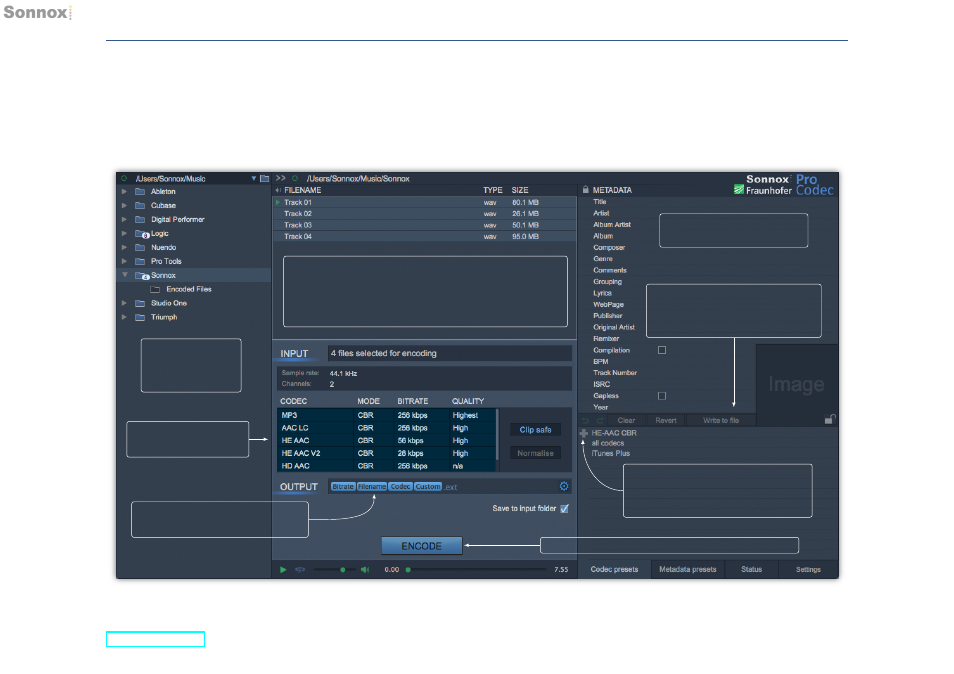954x674 pixels.
Task: Click the metadata undo arrow icon
Action: (586, 420)
